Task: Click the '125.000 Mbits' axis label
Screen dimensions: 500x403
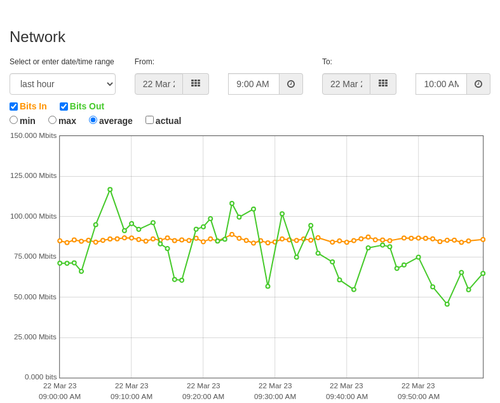Action: pyautogui.click(x=33, y=175)
